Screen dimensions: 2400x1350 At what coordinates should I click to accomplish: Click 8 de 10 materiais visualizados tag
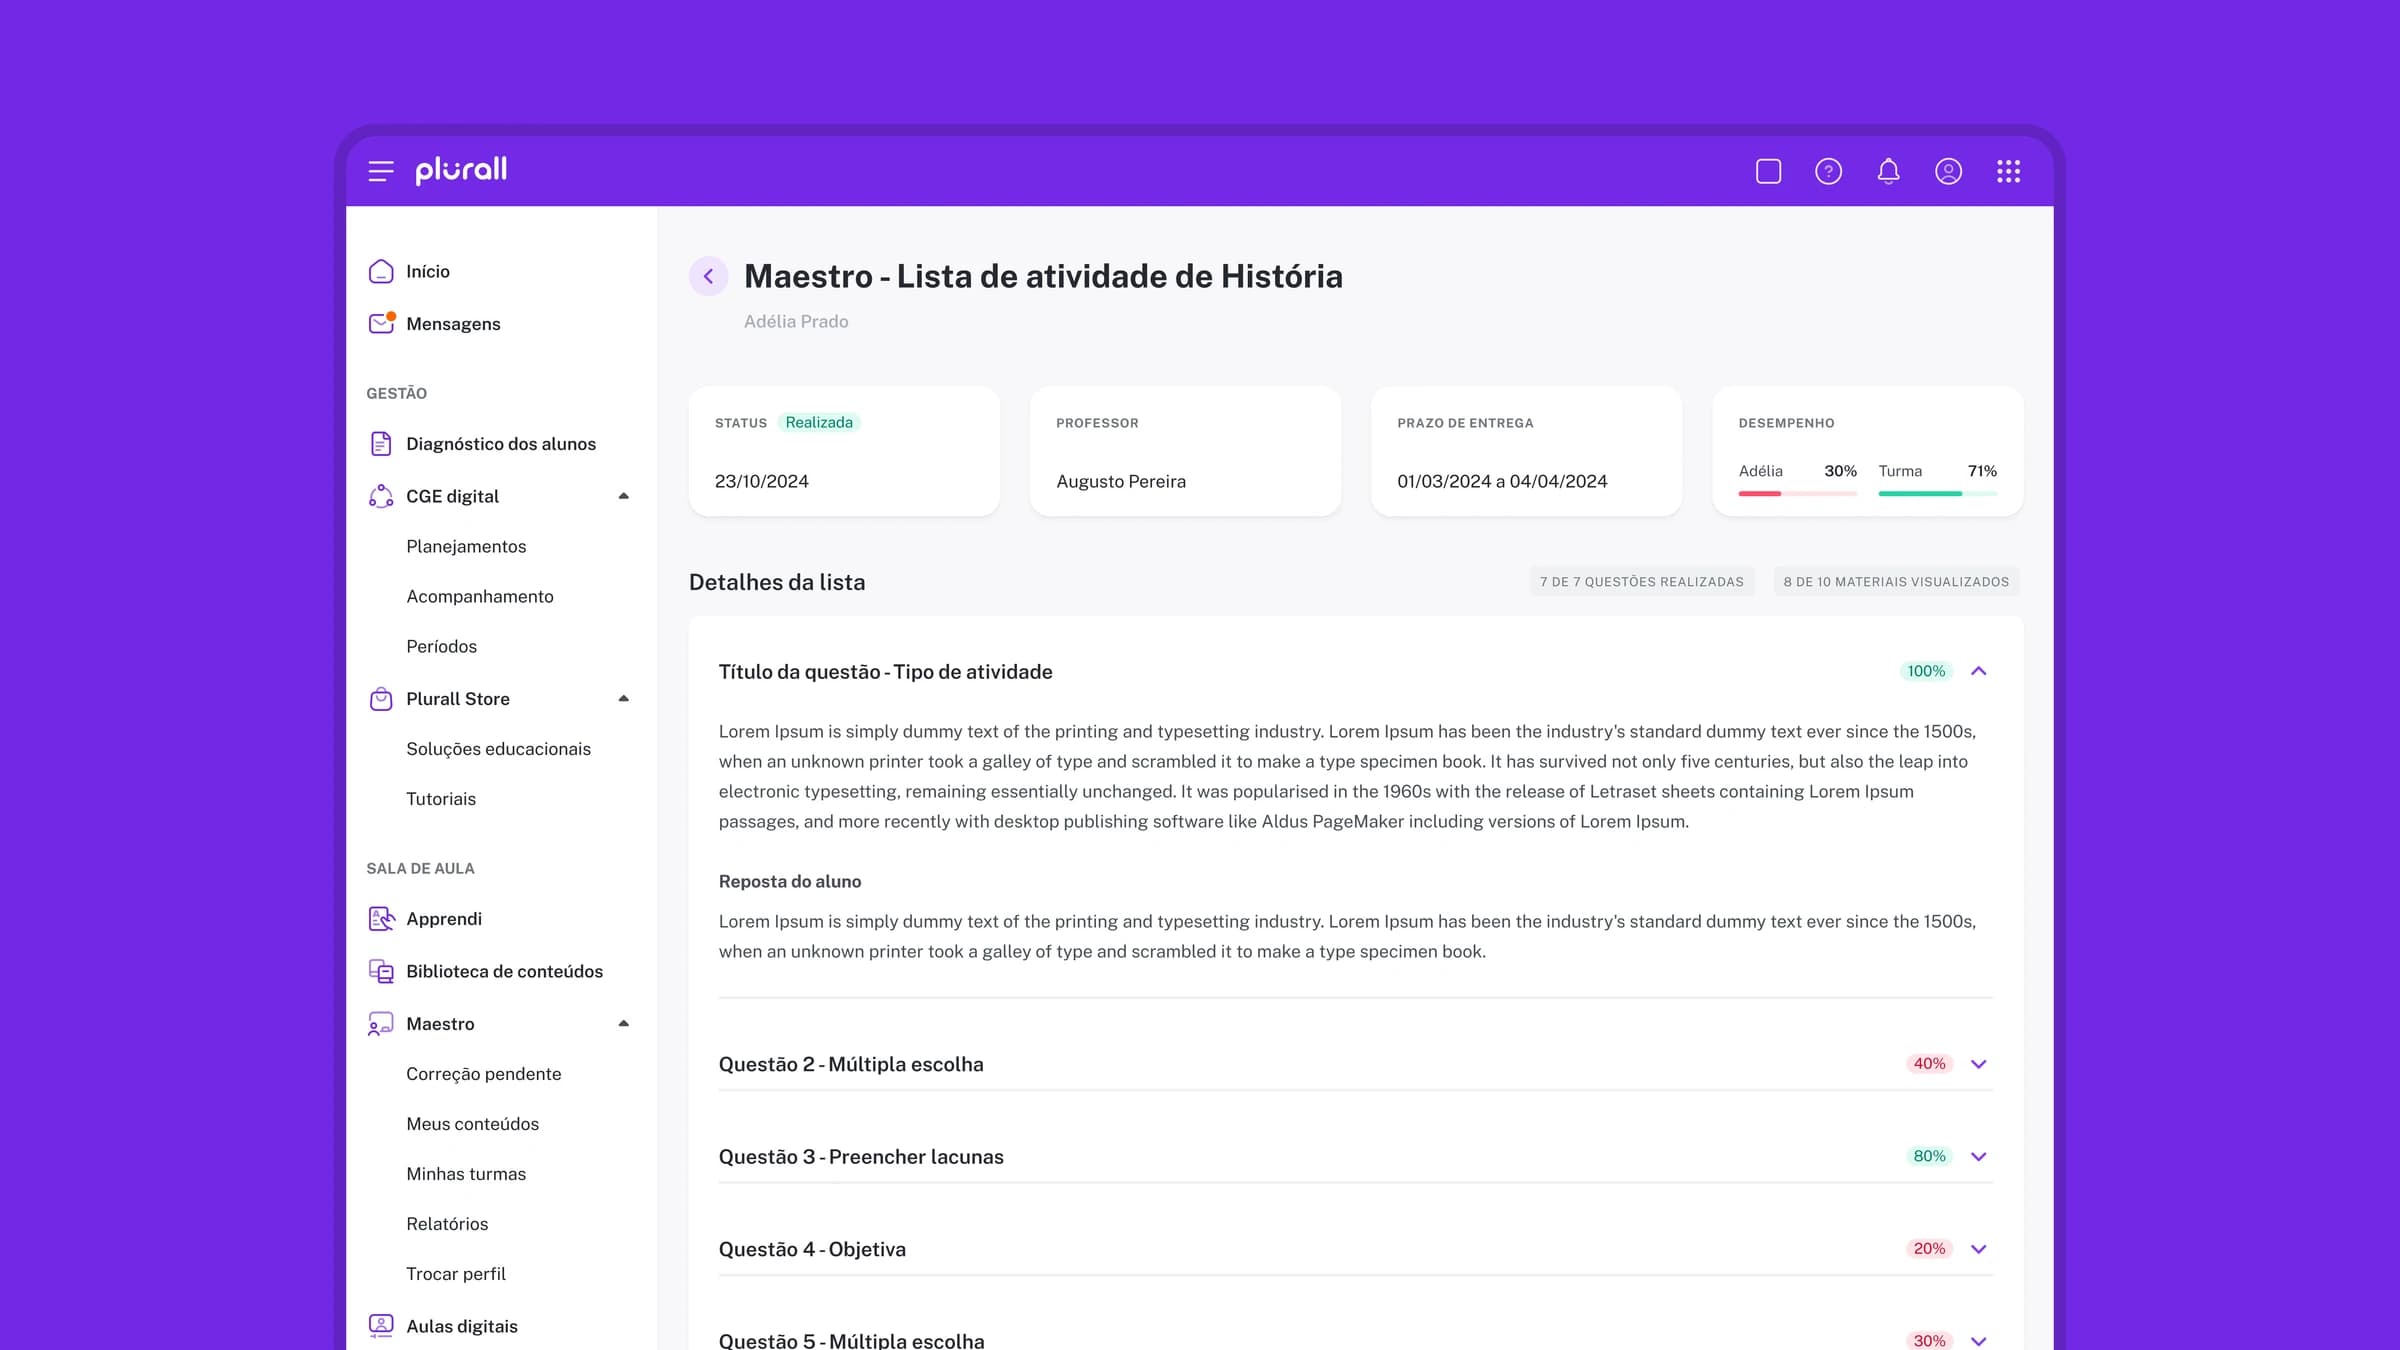(x=1896, y=582)
